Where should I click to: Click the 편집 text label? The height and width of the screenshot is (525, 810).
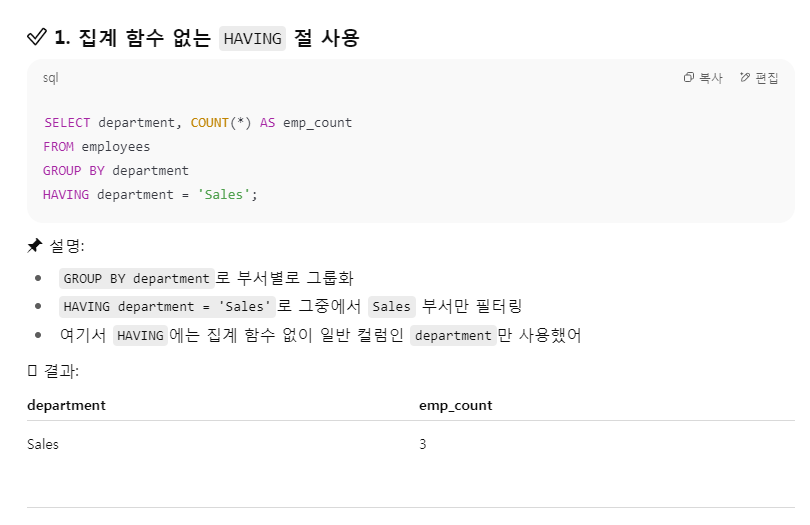click(x=767, y=78)
